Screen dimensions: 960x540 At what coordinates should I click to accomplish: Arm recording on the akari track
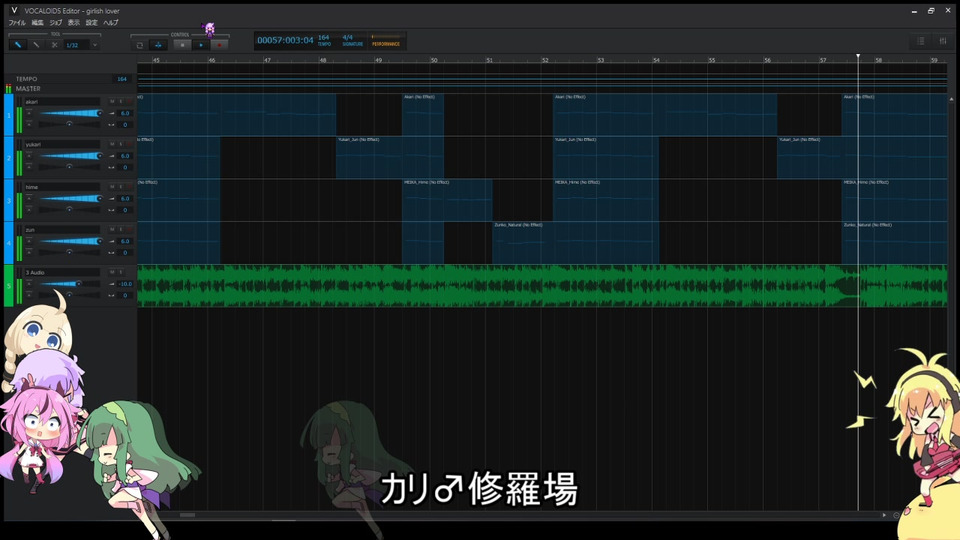(129, 102)
